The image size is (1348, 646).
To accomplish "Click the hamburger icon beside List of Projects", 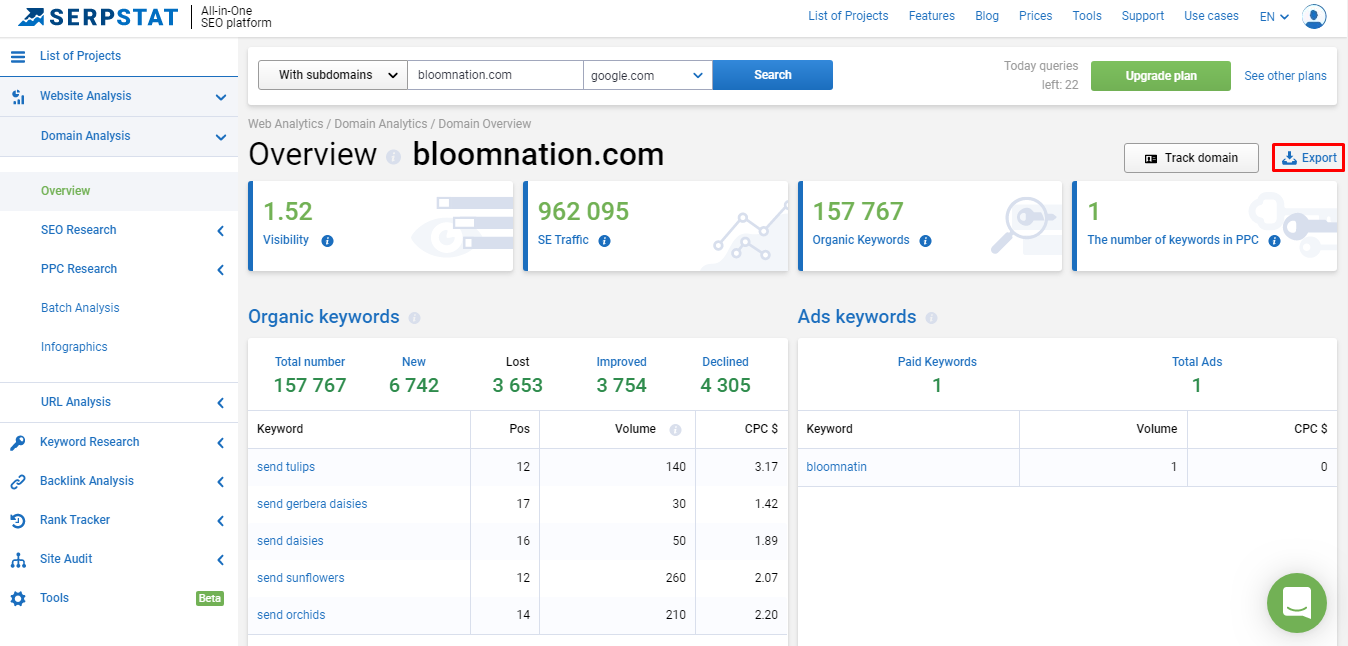I will 18,56.
